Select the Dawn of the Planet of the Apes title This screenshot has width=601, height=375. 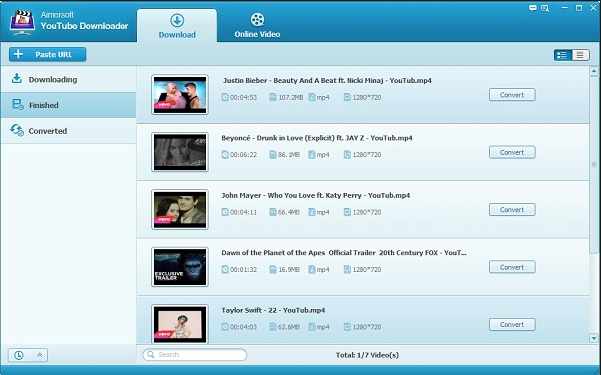click(344, 253)
